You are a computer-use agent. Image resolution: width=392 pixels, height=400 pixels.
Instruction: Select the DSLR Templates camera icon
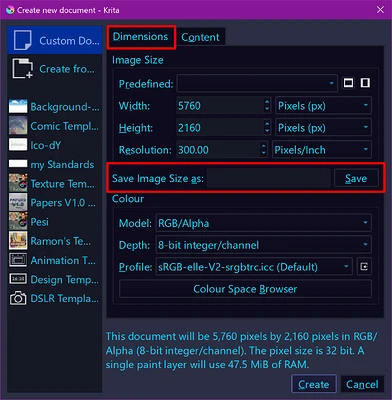point(18,298)
